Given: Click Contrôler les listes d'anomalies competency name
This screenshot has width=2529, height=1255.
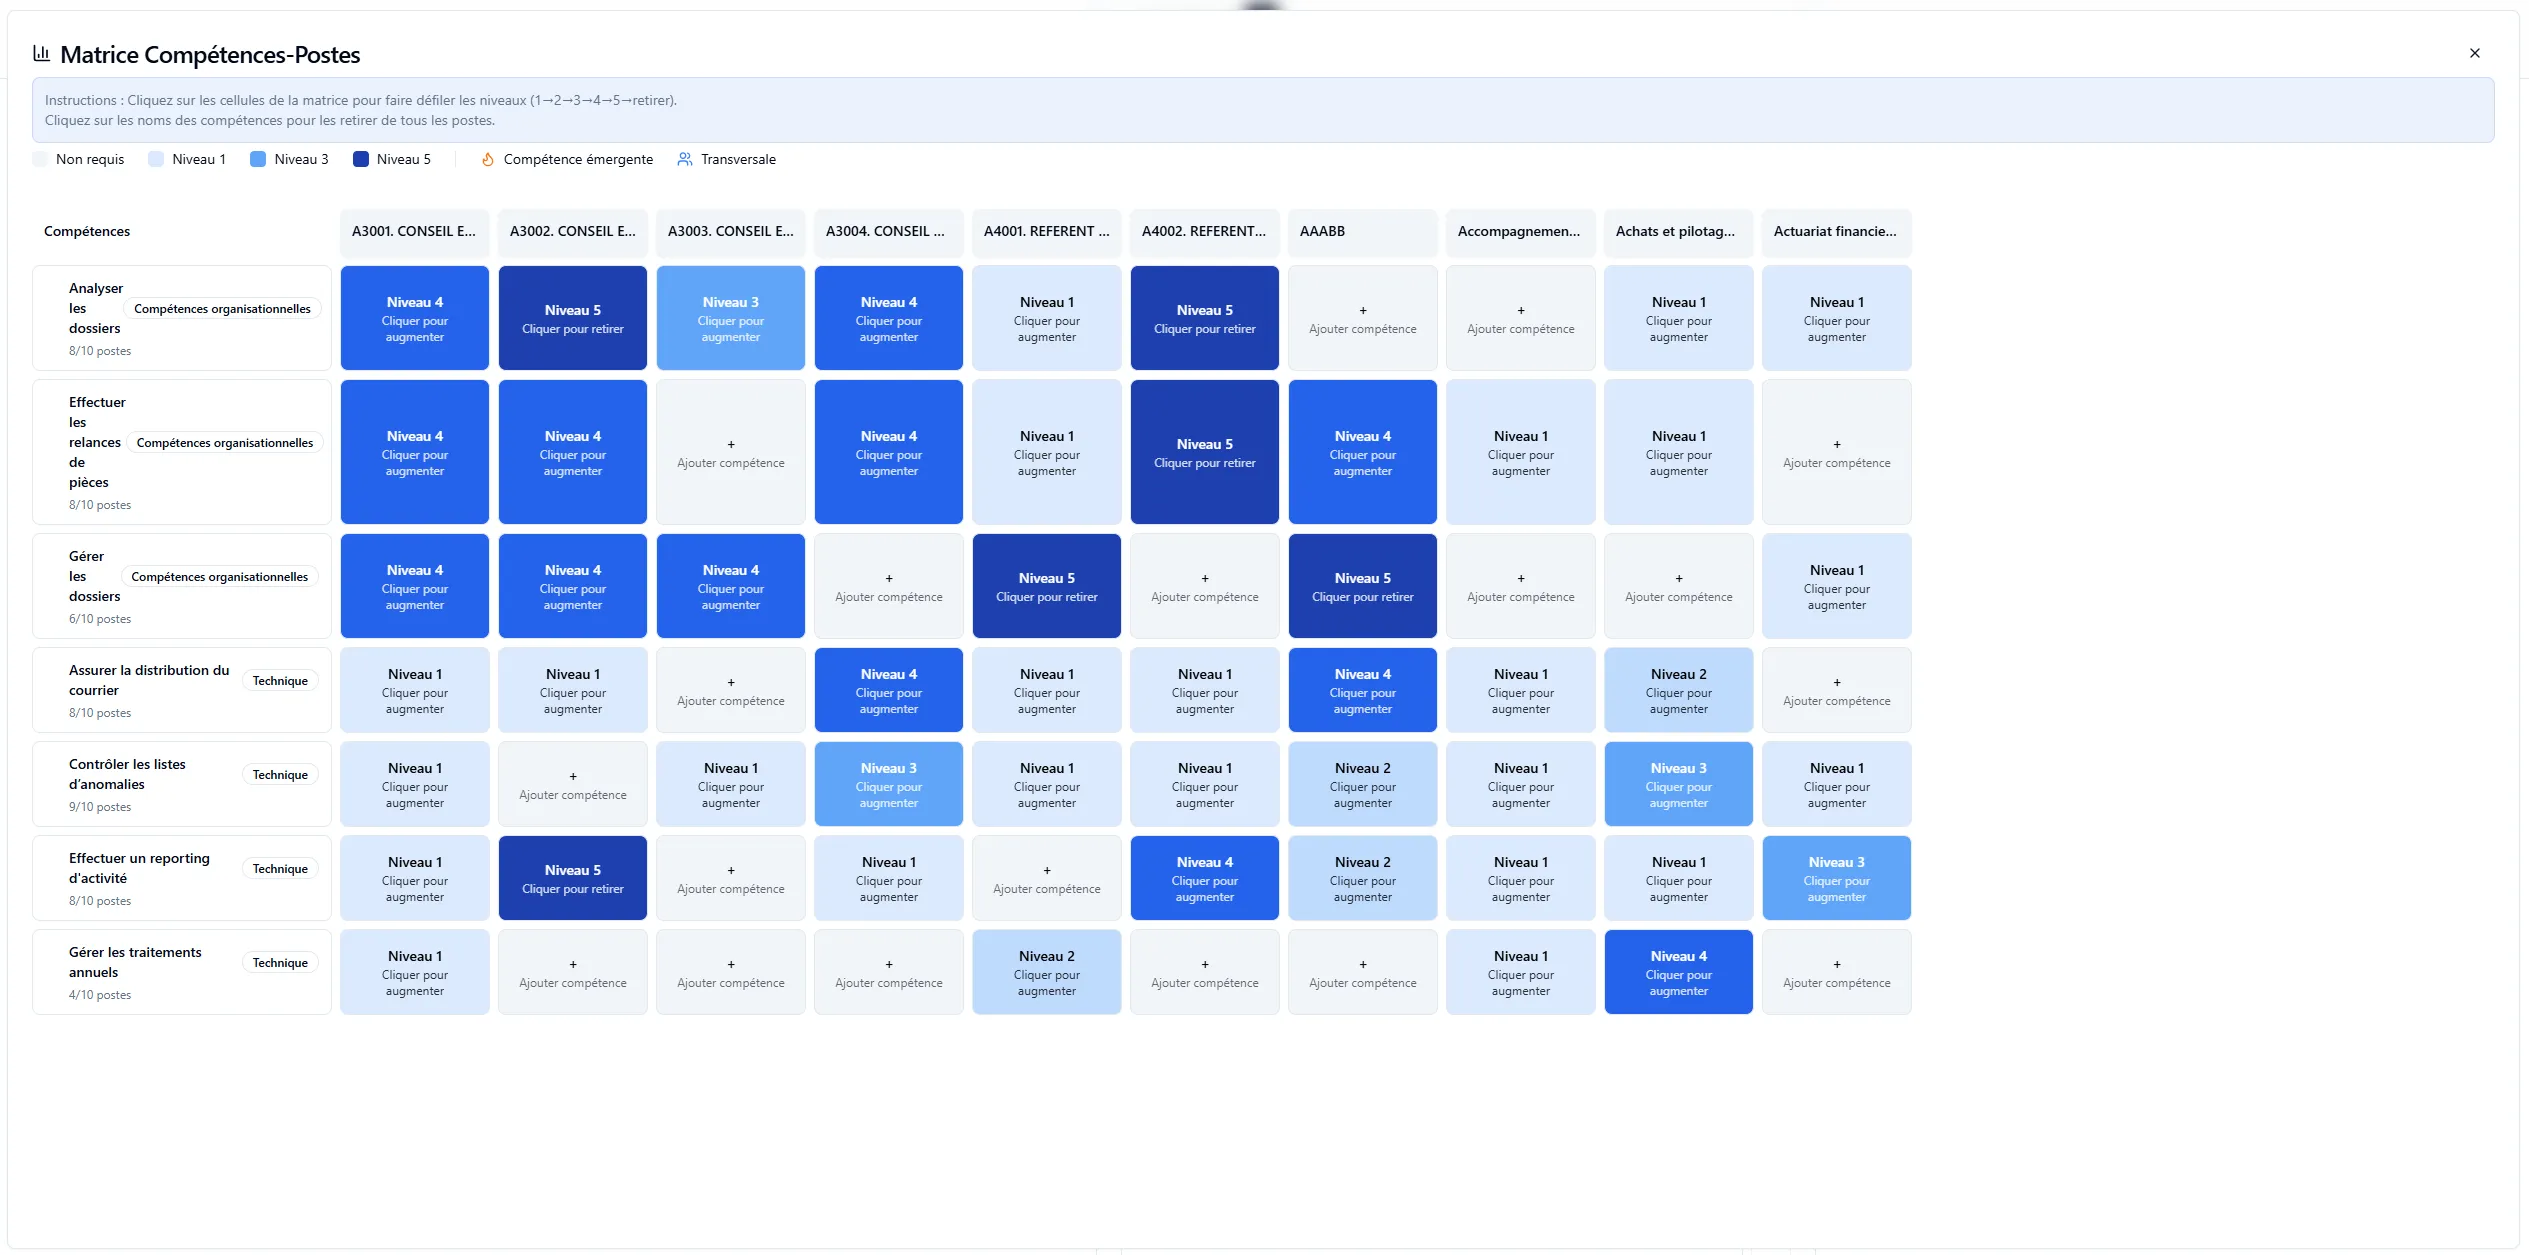Looking at the screenshot, I should tap(127, 774).
